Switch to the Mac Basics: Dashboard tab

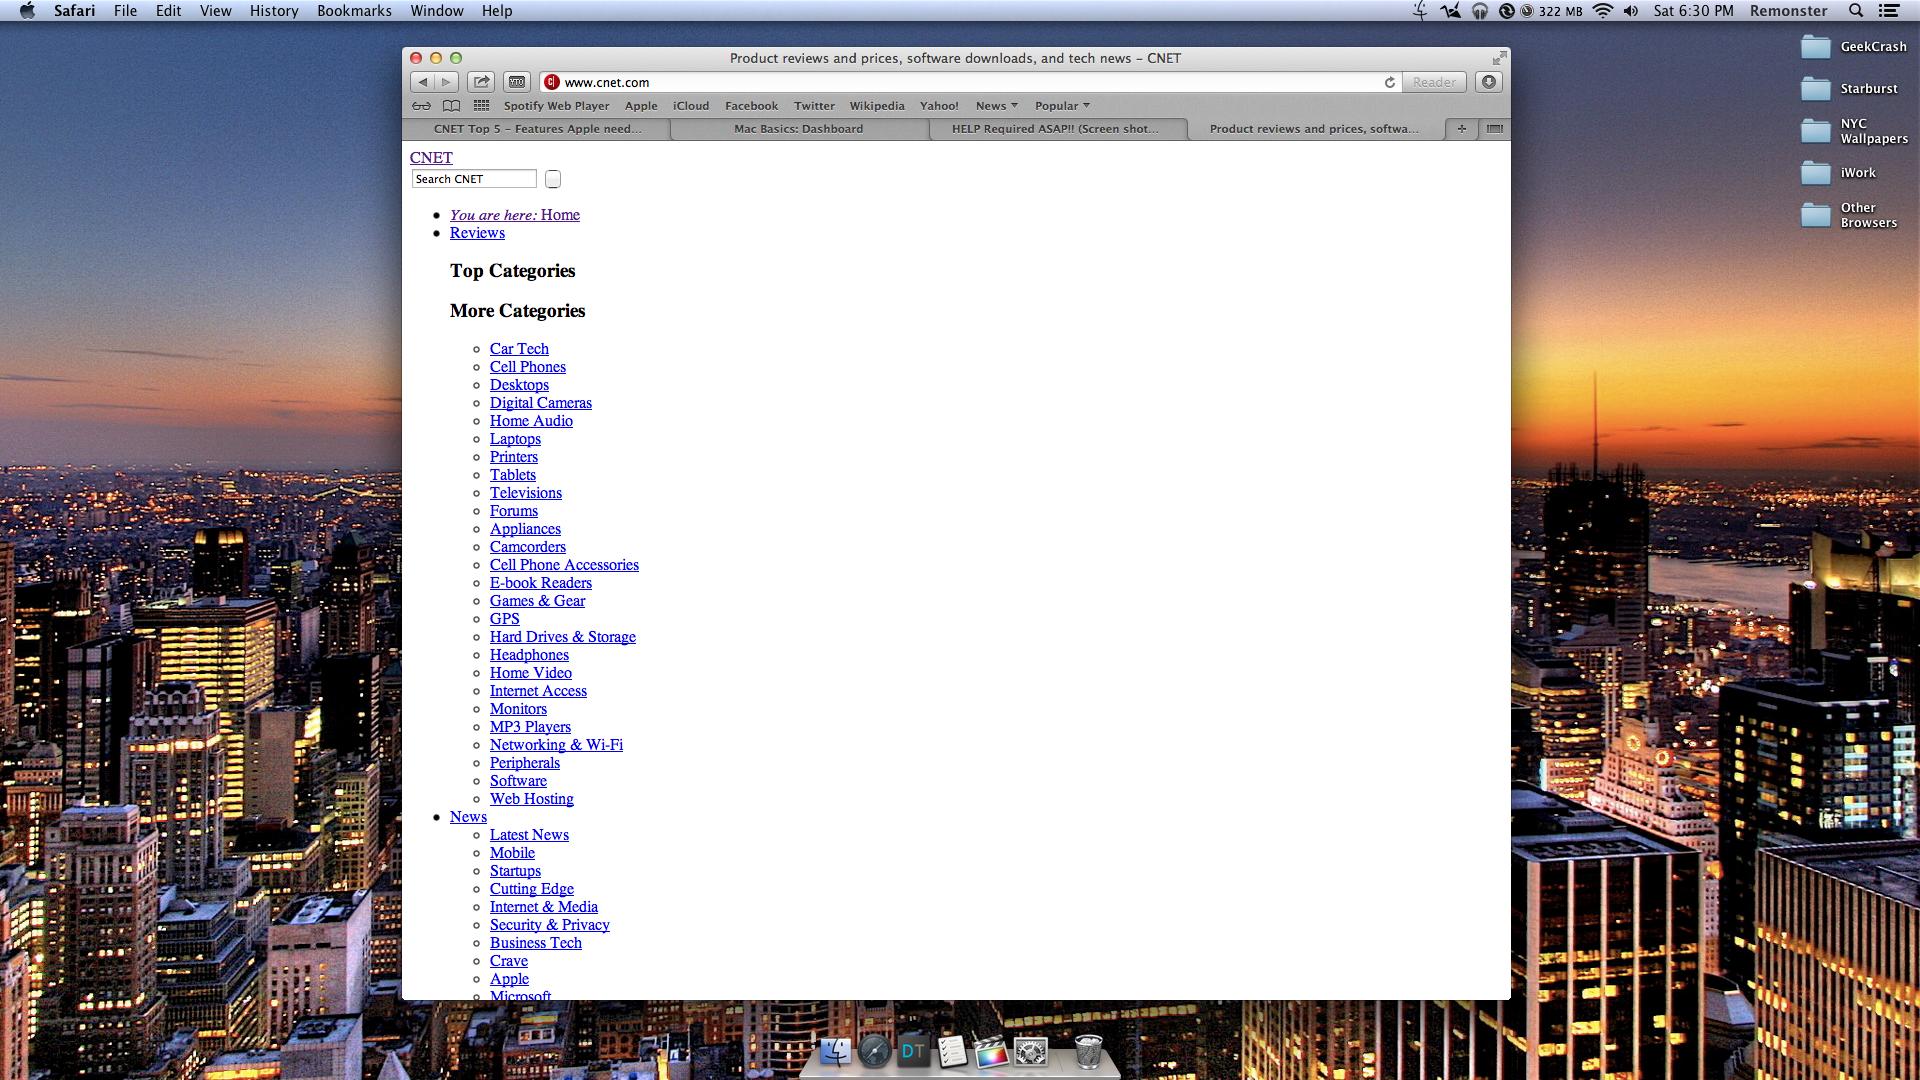[798, 129]
